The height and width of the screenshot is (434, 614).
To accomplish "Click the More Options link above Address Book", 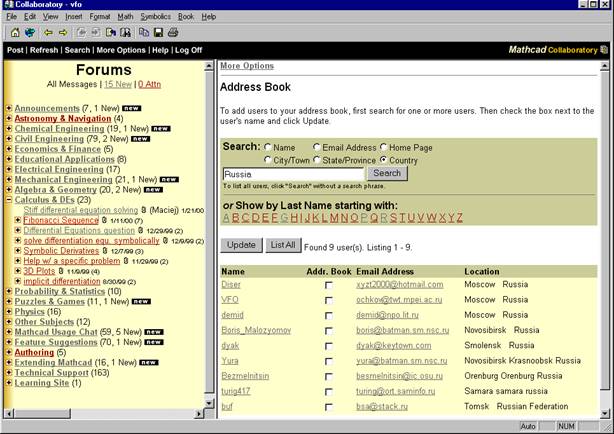I will point(247,66).
